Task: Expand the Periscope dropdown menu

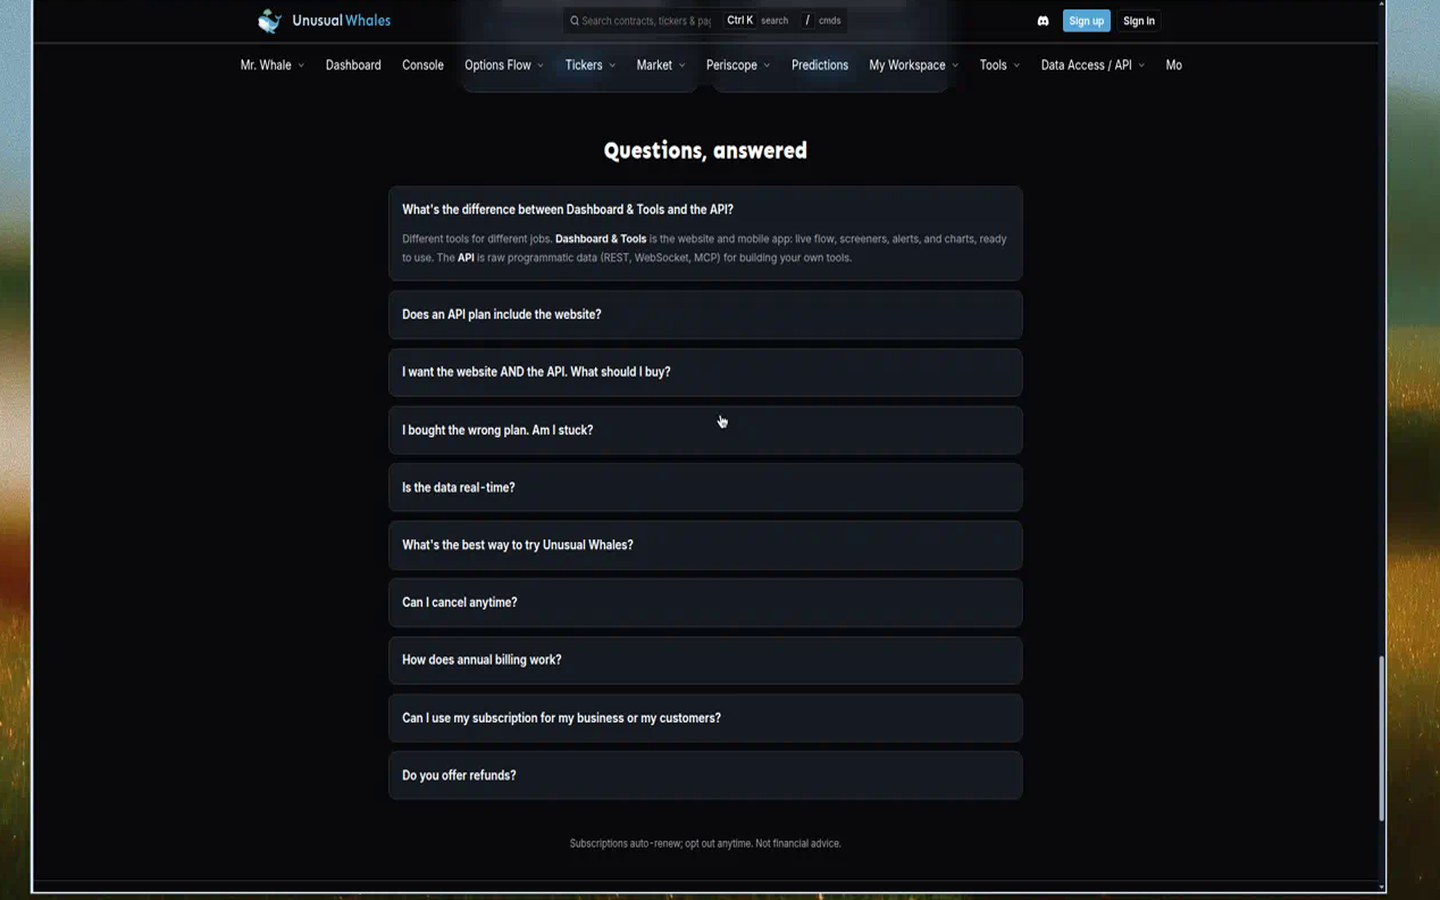Action: click(738, 65)
